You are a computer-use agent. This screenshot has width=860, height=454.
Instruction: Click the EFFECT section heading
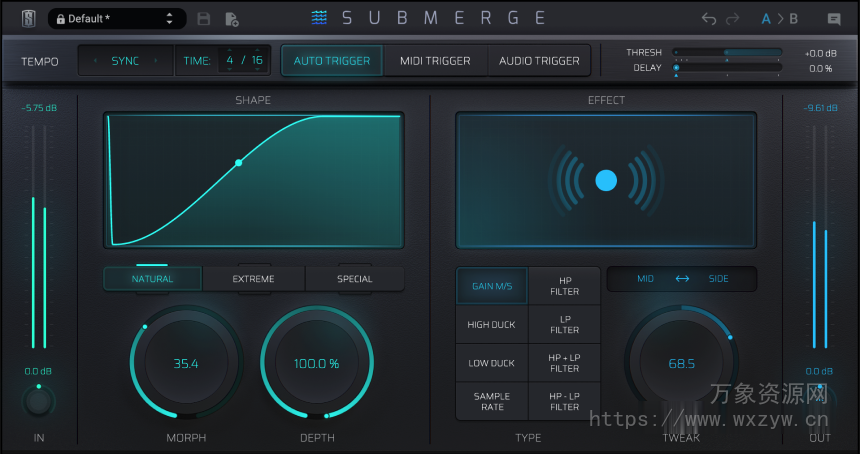click(606, 100)
